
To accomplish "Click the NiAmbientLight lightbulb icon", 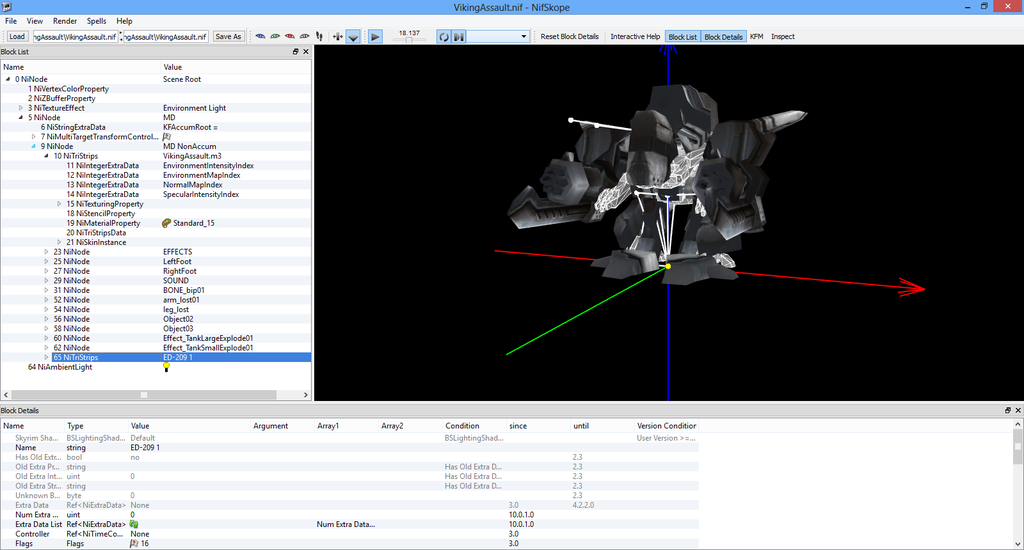I will pos(167,367).
